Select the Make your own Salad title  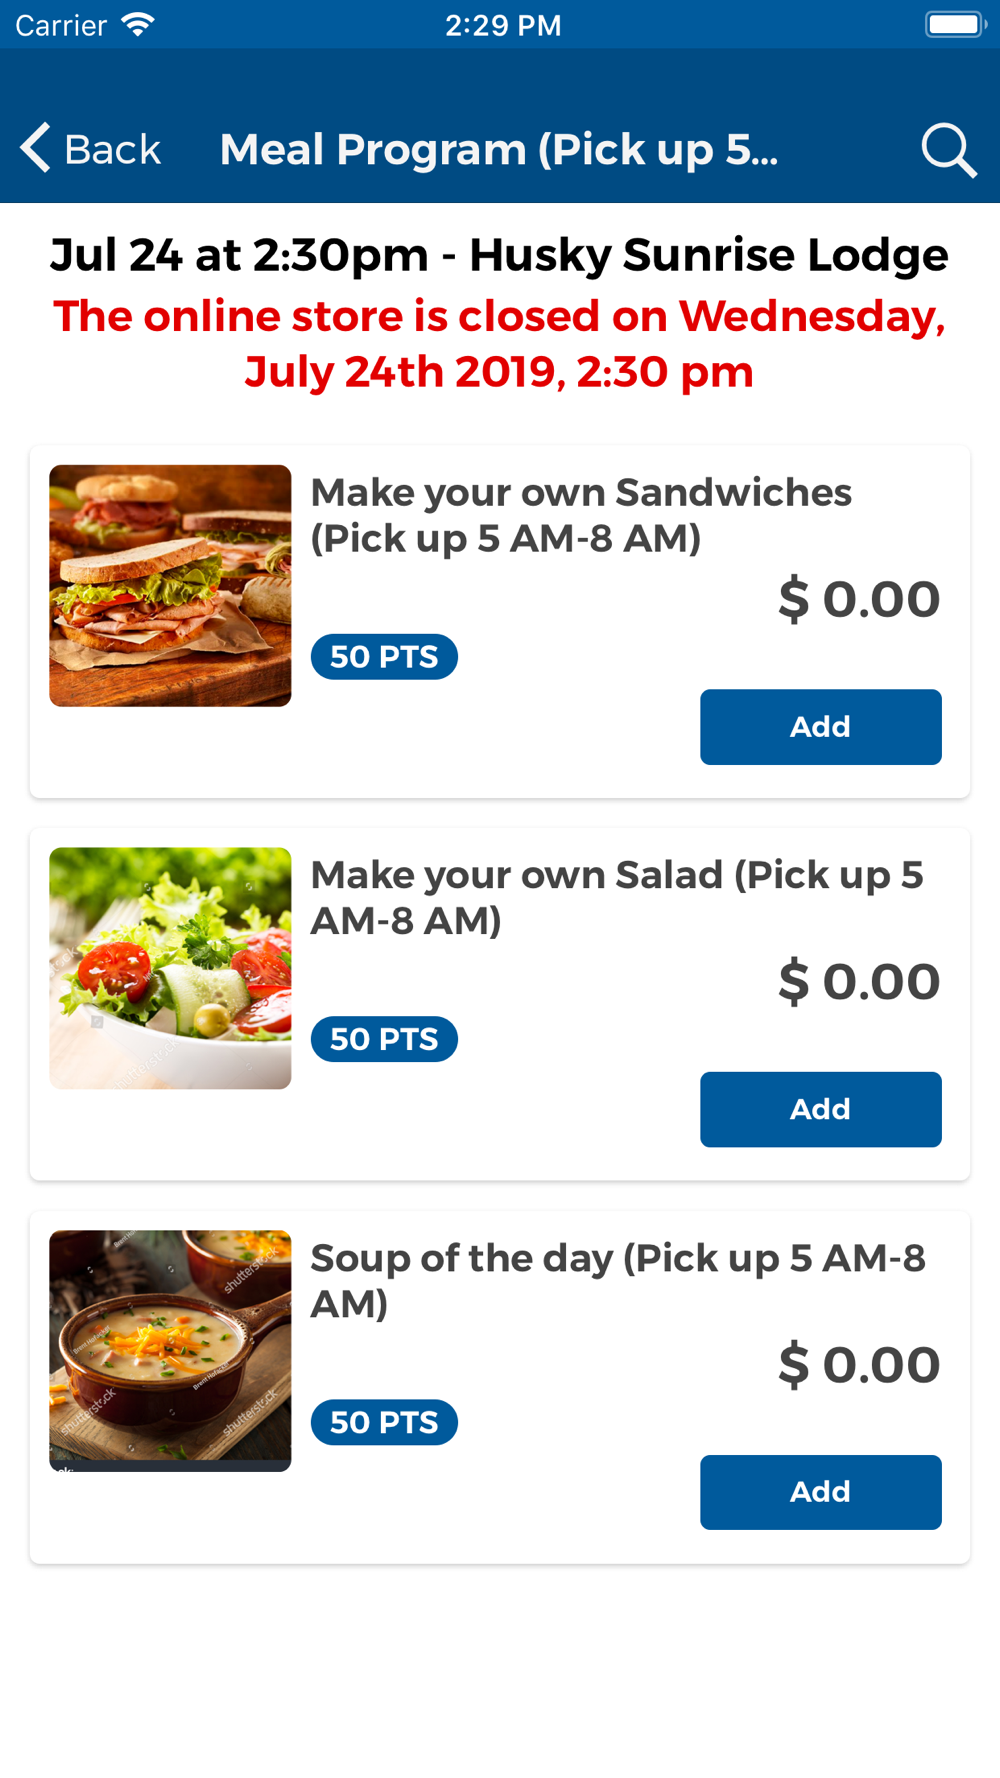(617, 897)
